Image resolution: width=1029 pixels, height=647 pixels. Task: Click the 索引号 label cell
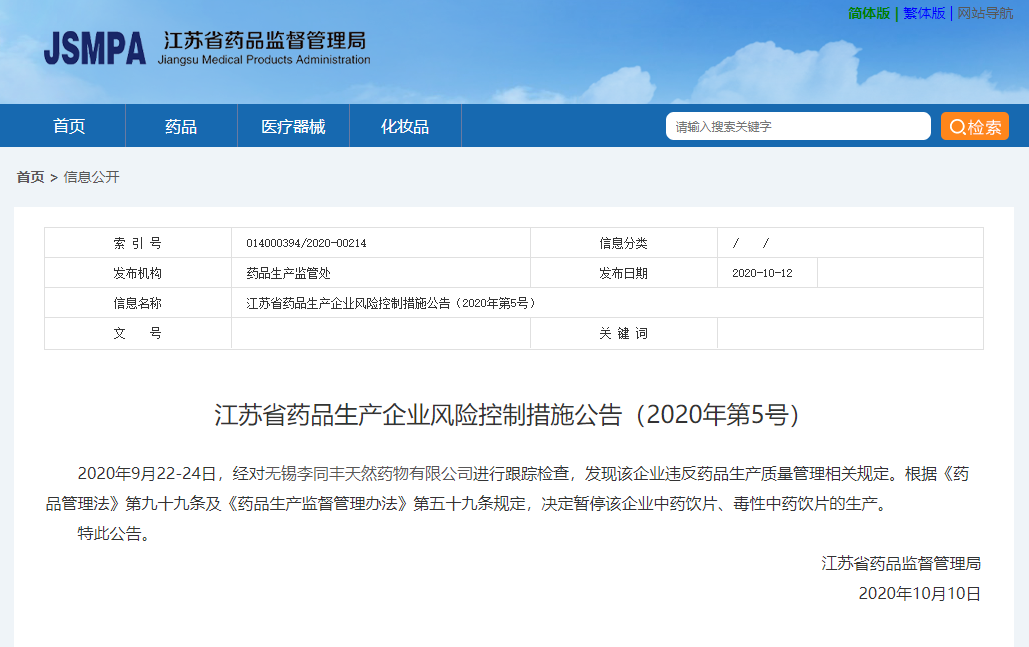(138, 243)
